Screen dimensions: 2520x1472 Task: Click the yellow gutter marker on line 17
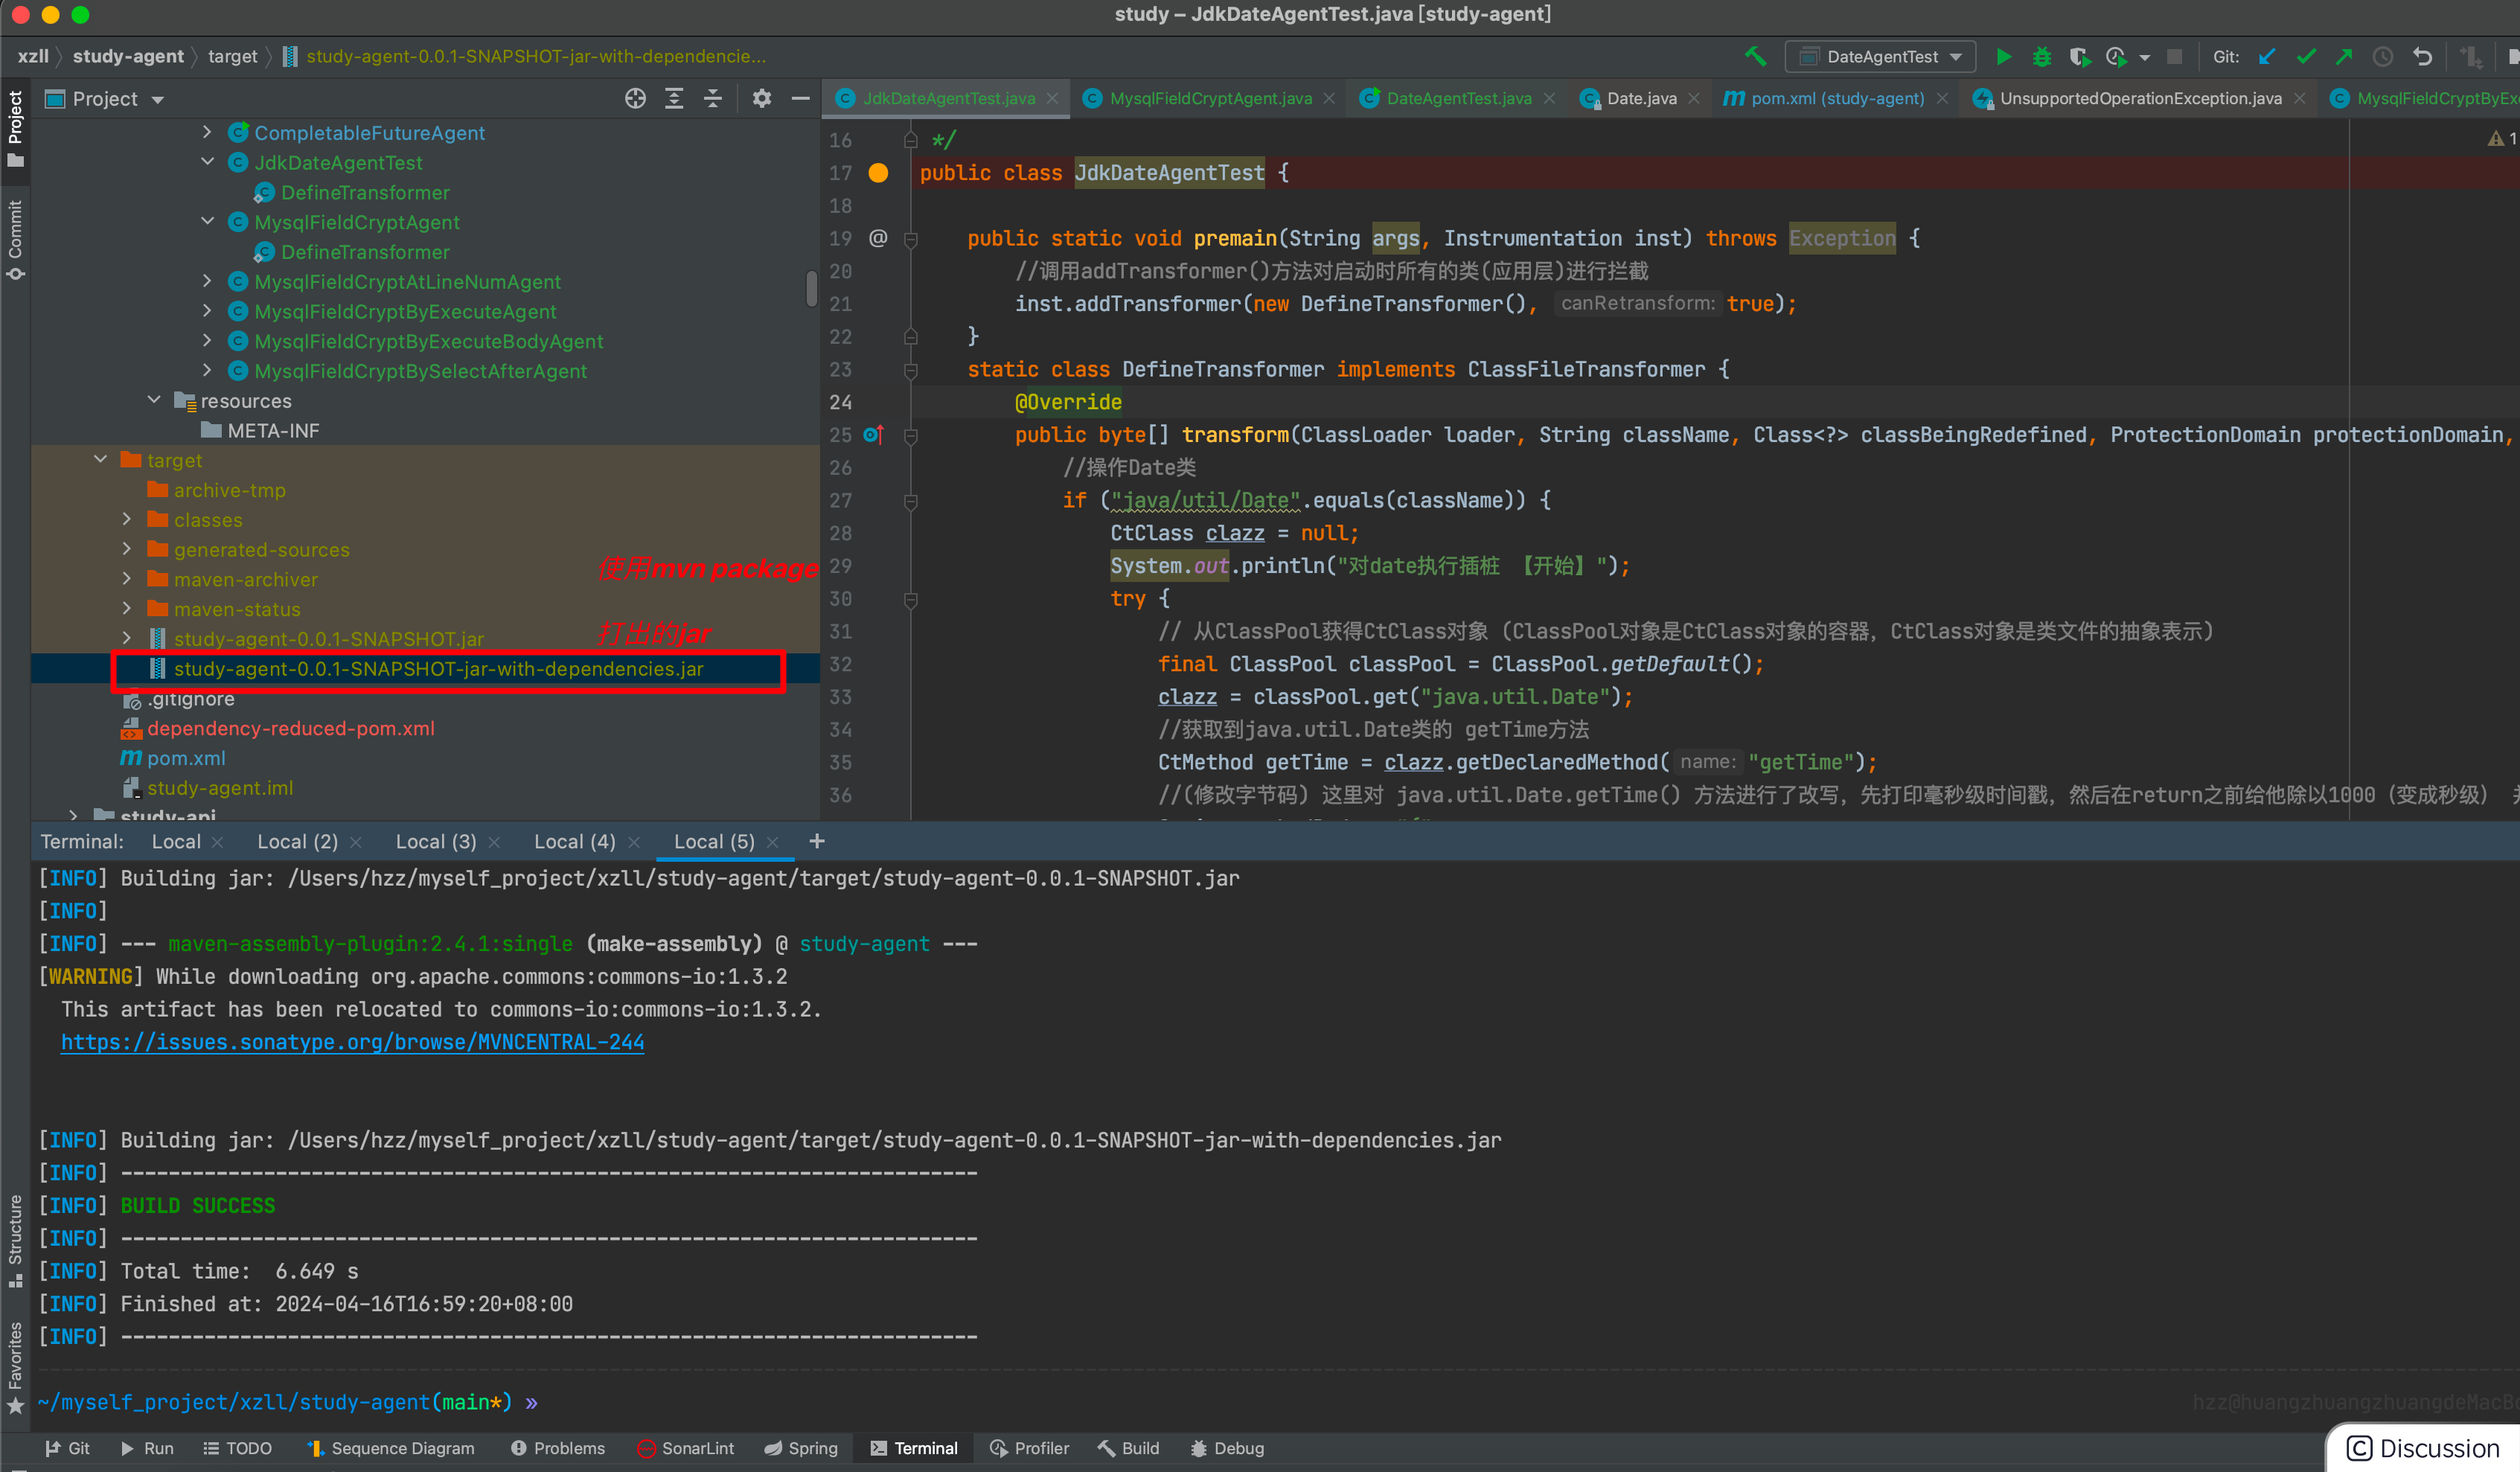click(878, 173)
